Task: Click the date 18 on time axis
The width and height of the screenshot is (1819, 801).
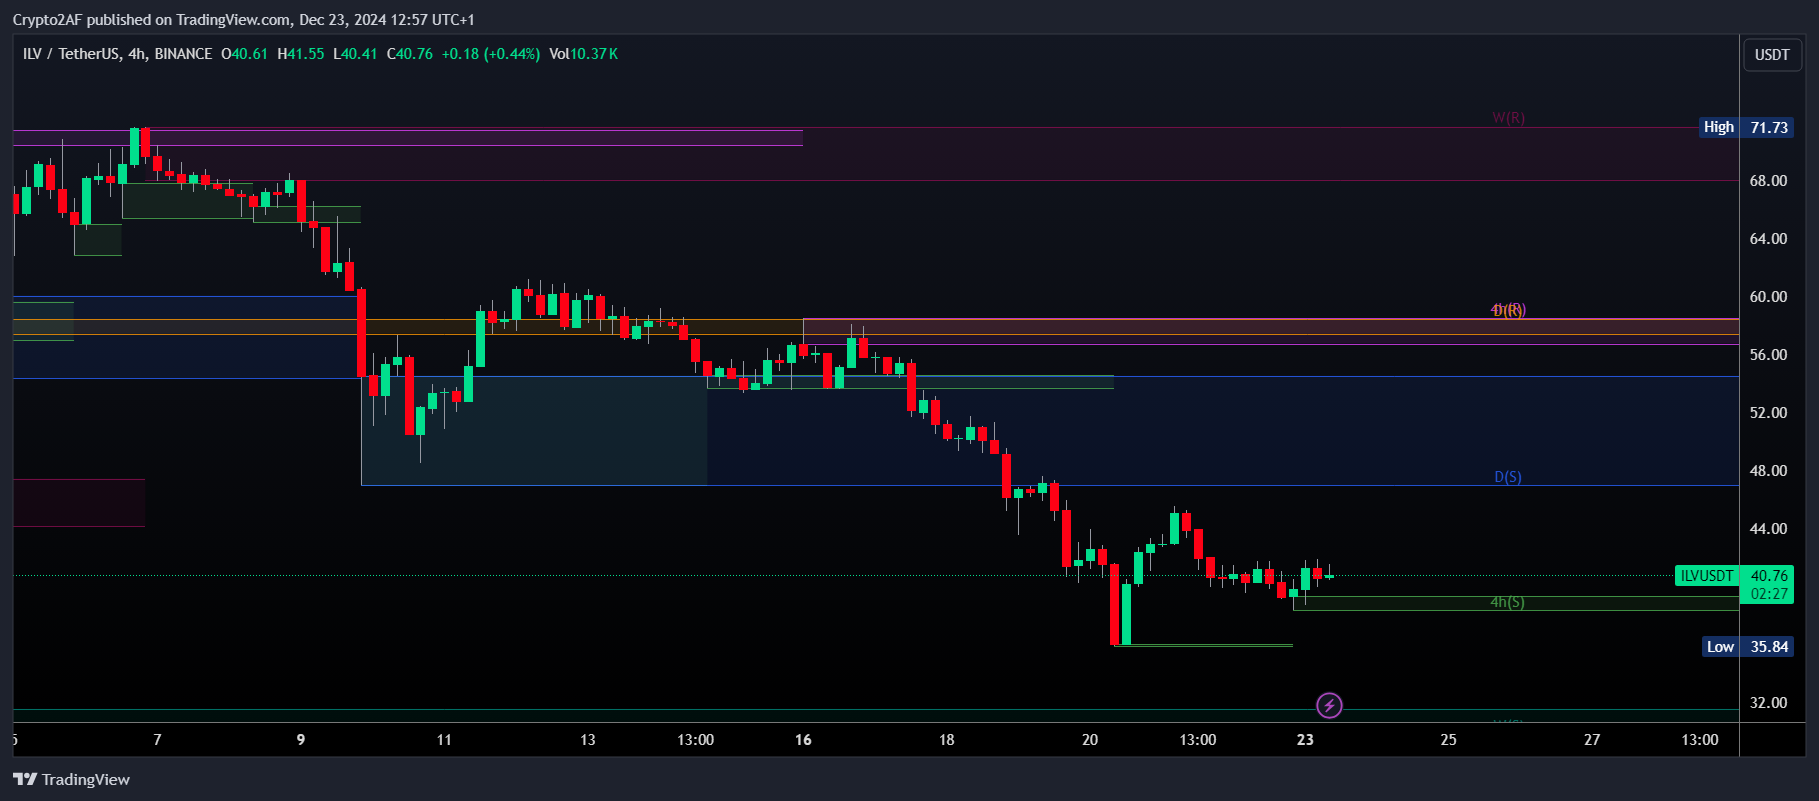Action: (946, 740)
